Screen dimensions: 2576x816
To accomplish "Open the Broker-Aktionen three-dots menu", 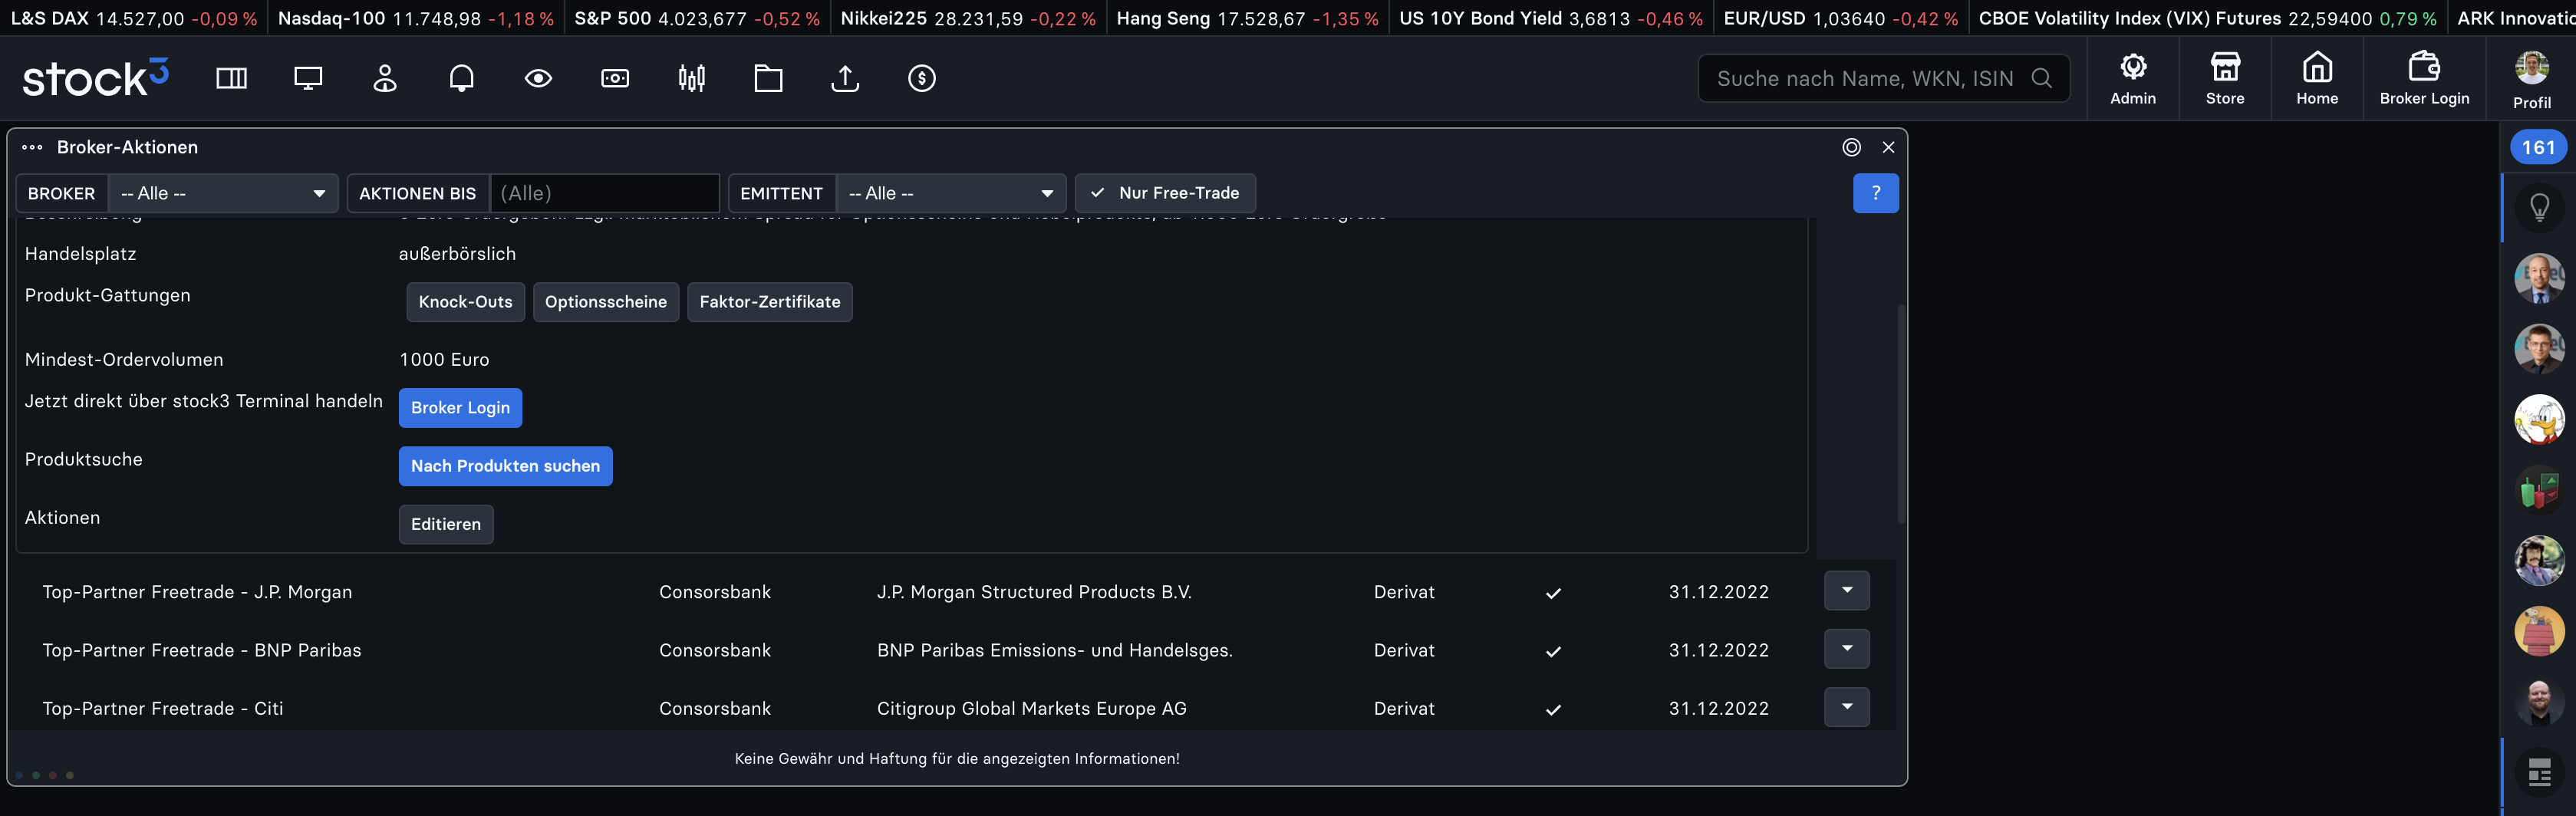I will pos(32,147).
